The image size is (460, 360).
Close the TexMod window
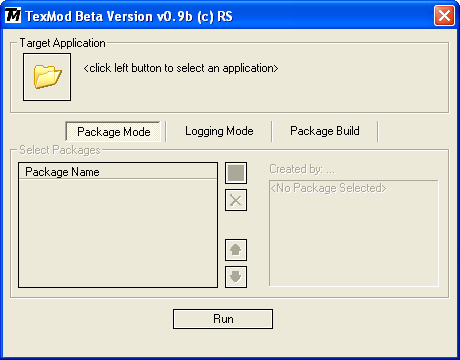tap(444, 16)
